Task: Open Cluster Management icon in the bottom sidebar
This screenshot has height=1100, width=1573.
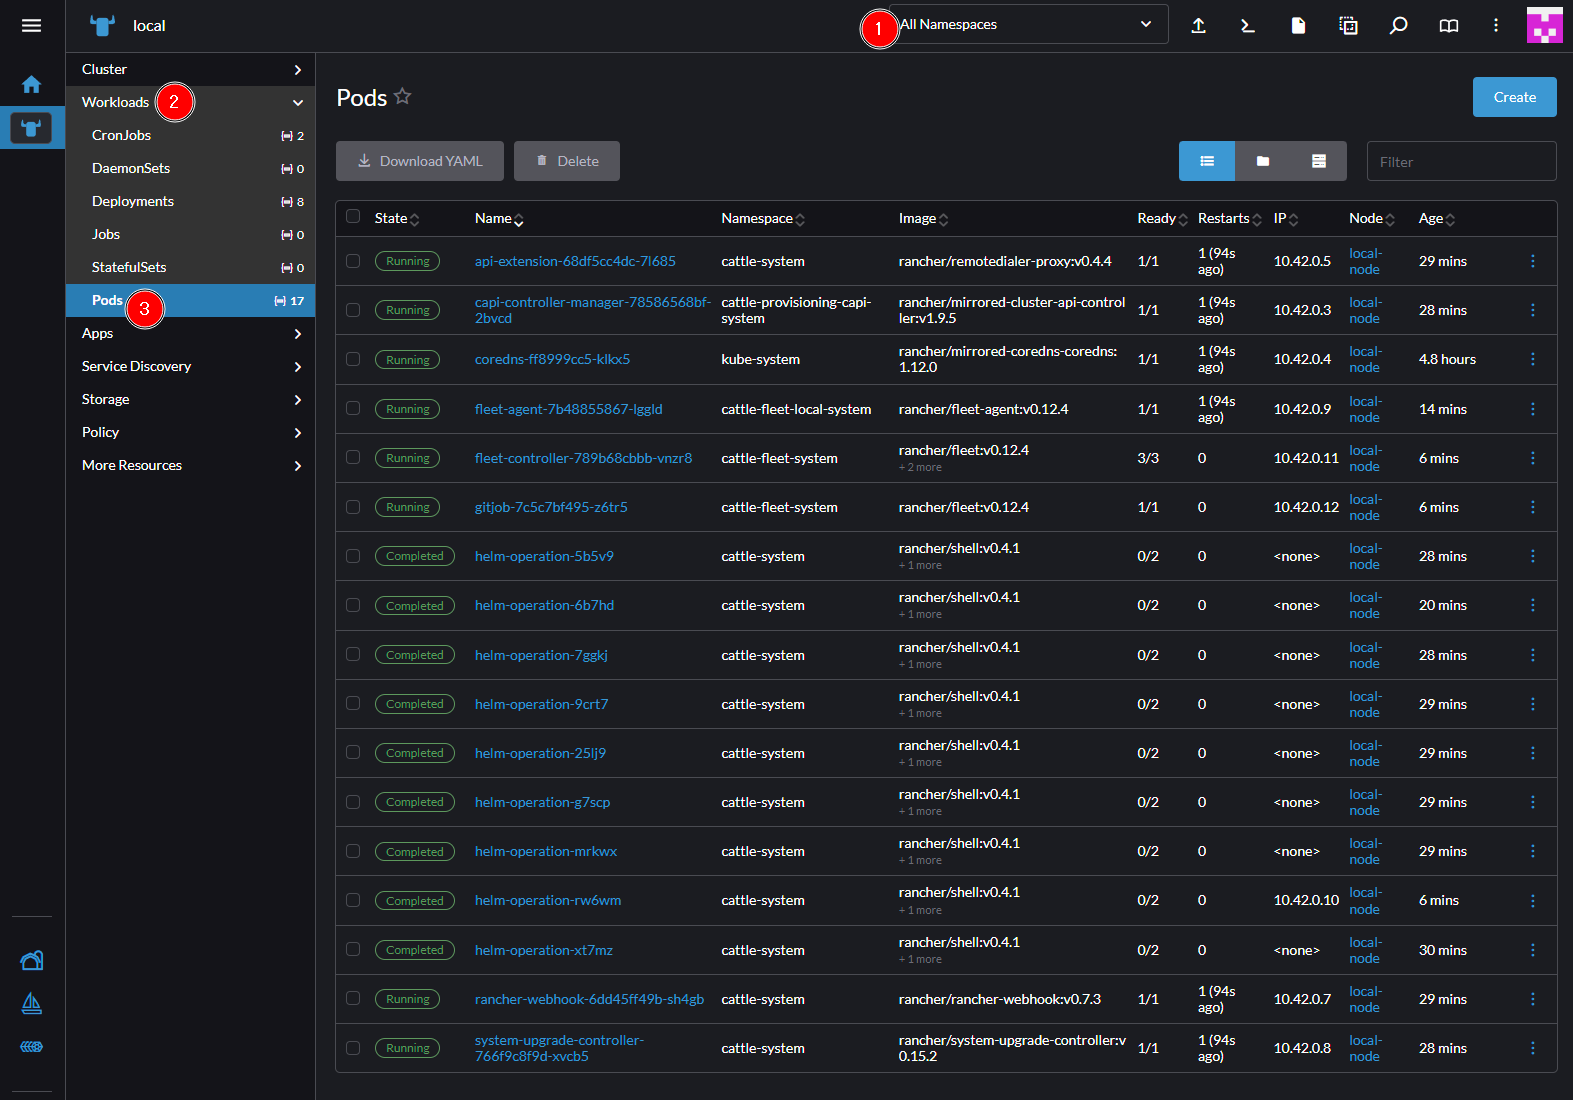Action: click(x=31, y=960)
